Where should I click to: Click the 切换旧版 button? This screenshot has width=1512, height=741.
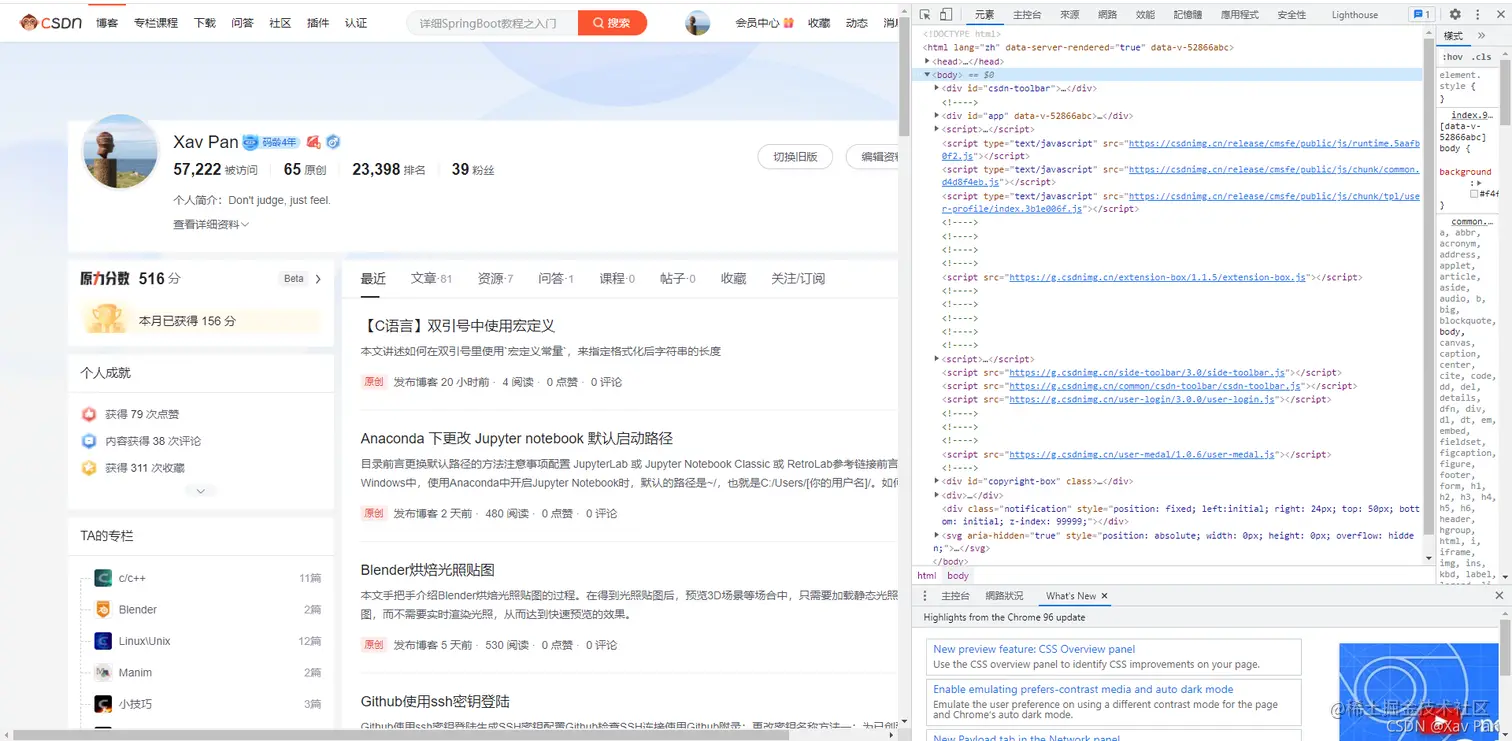coord(795,157)
